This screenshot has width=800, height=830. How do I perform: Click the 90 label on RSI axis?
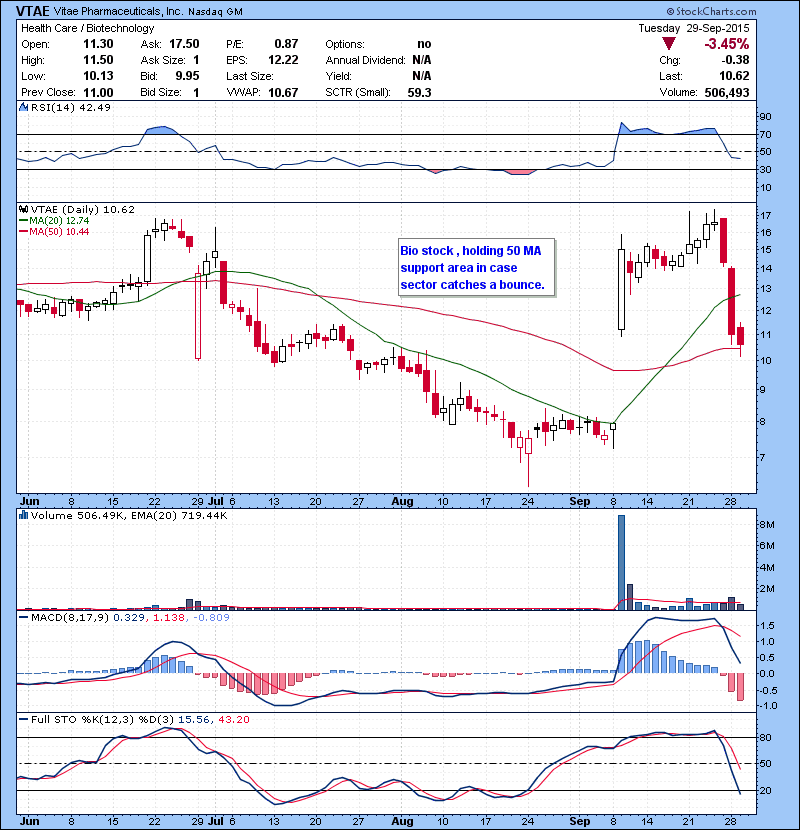point(765,117)
